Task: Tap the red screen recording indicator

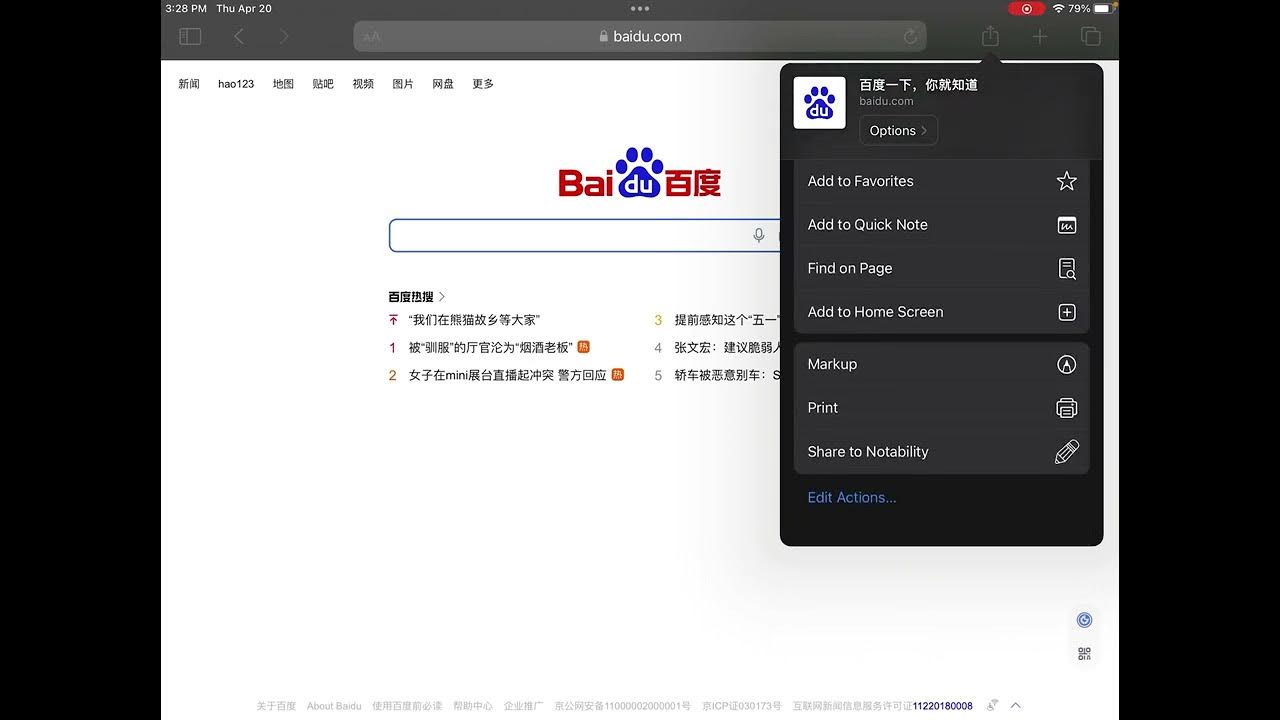Action: pyautogui.click(x=1026, y=8)
